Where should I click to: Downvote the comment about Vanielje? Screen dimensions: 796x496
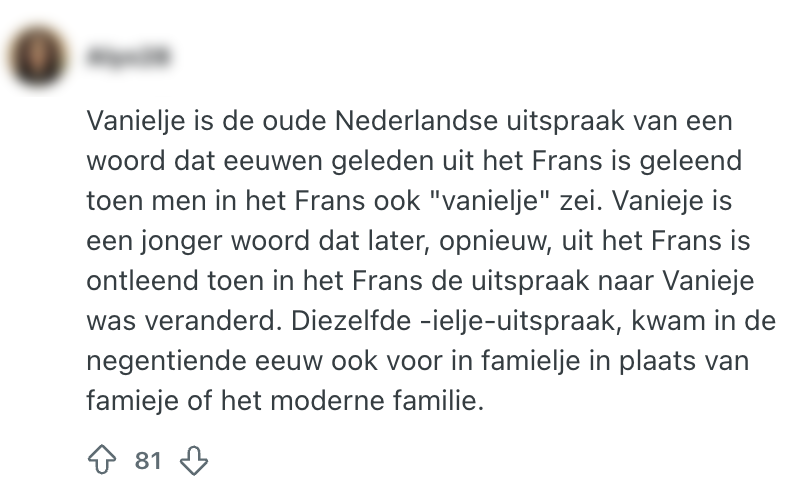191,460
